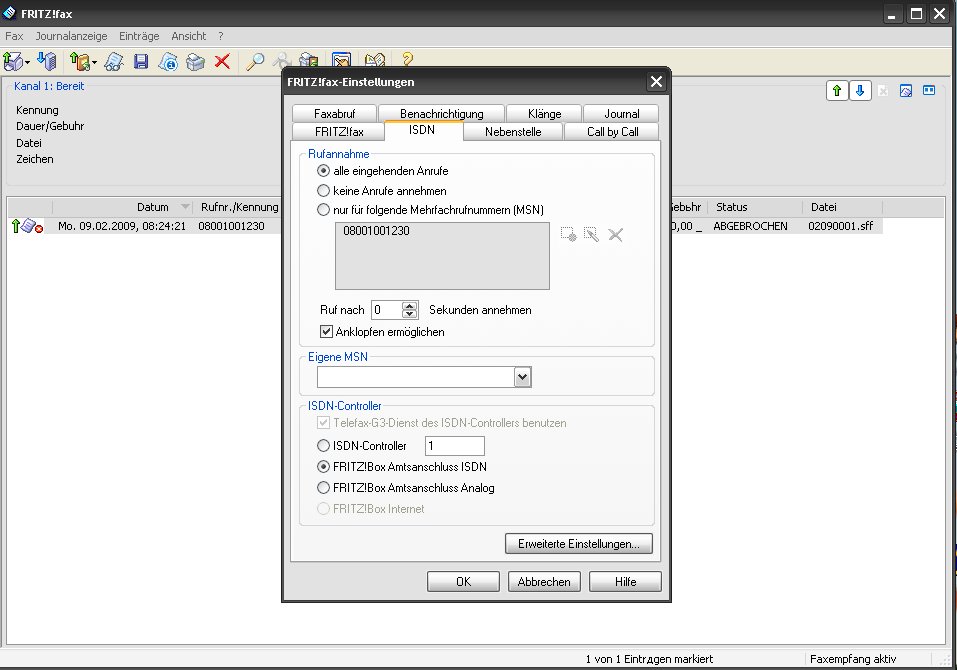Open dropdown arrow beside first fax toolbar icon
Screen dimensions: 957x670
tap(28, 62)
